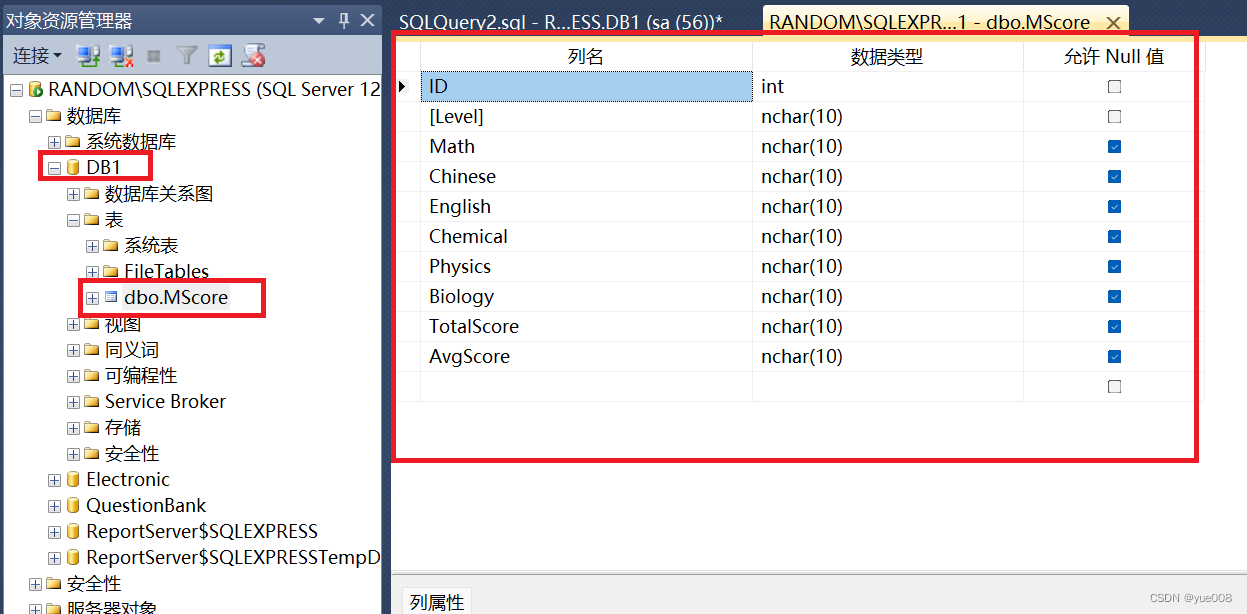The image size is (1247, 614).
Task: Click the 数据类型 column header
Action: (x=887, y=57)
